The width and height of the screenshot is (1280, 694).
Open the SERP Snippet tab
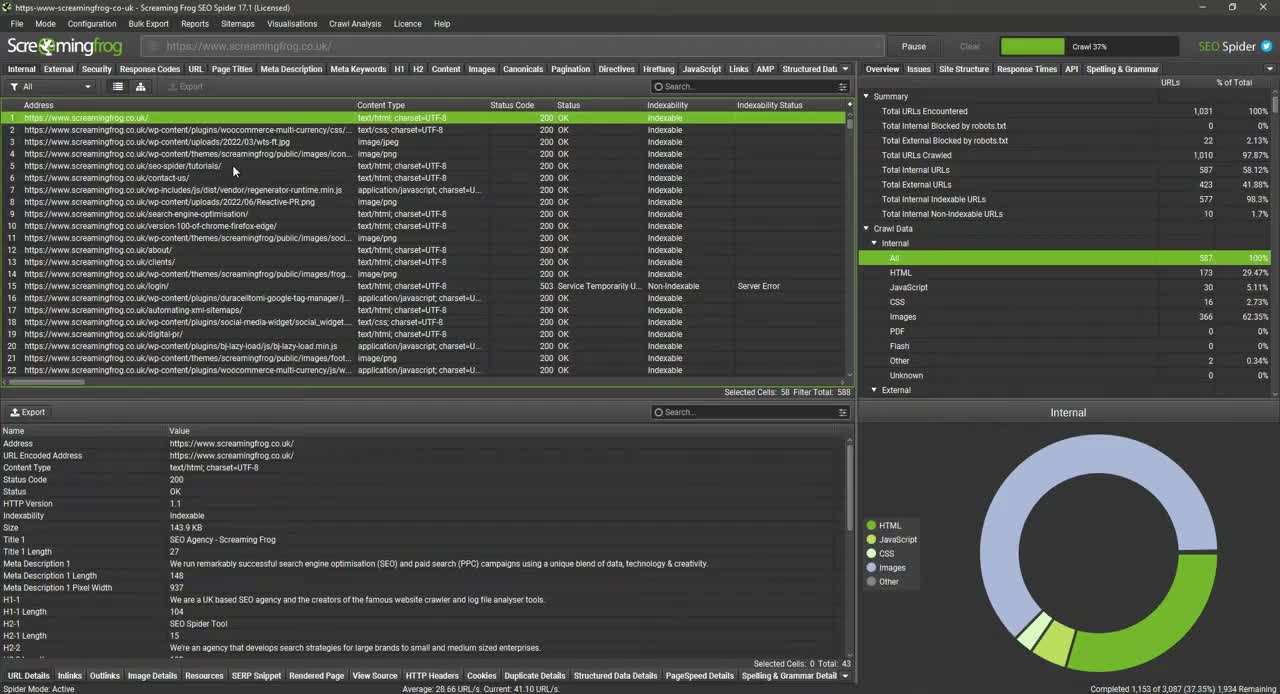[x=257, y=676]
